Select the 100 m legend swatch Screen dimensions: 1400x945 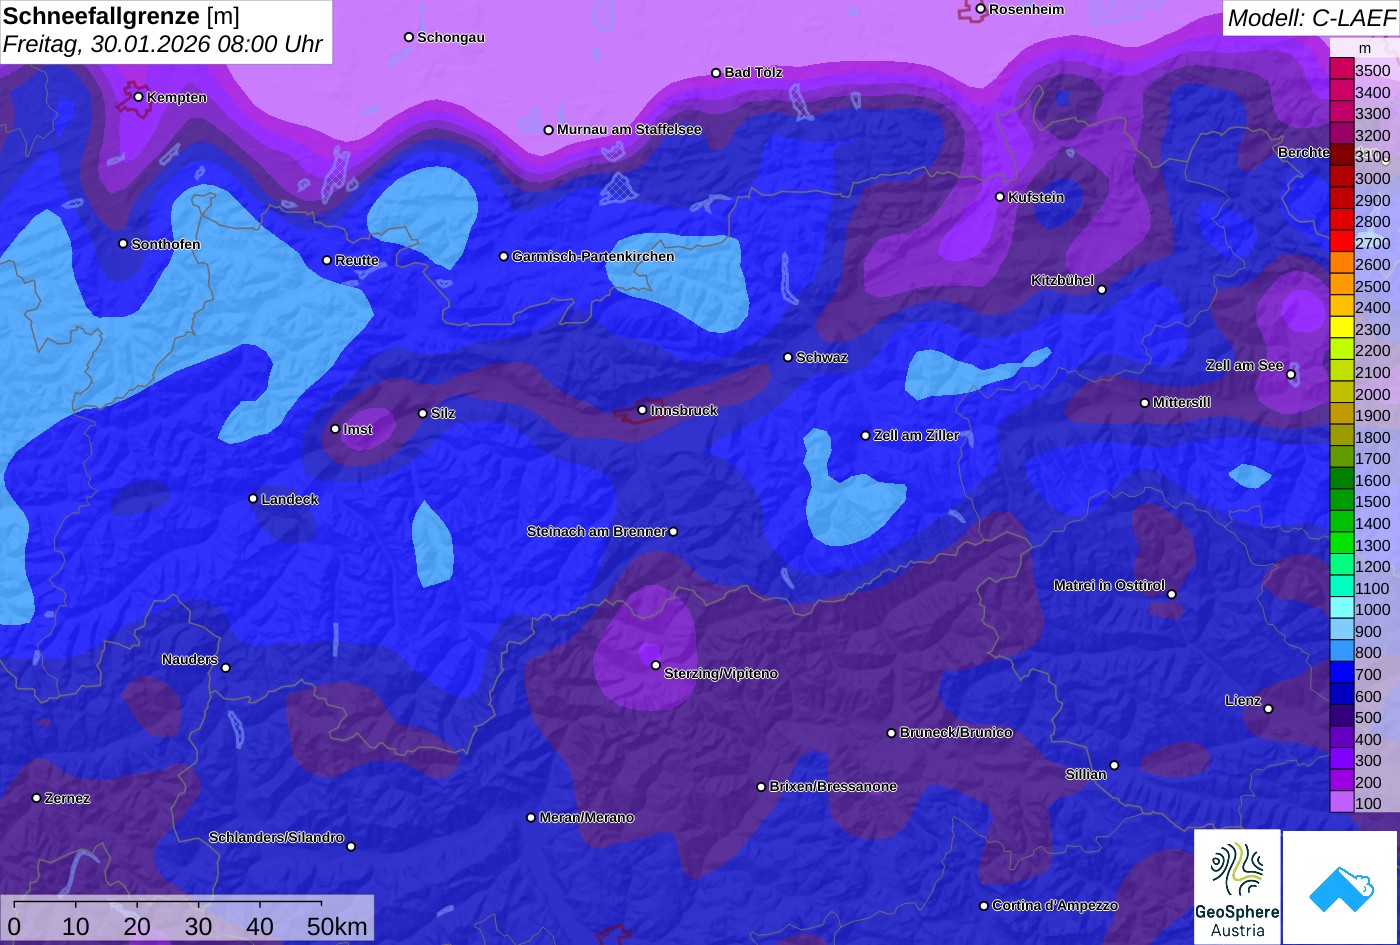click(1341, 803)
